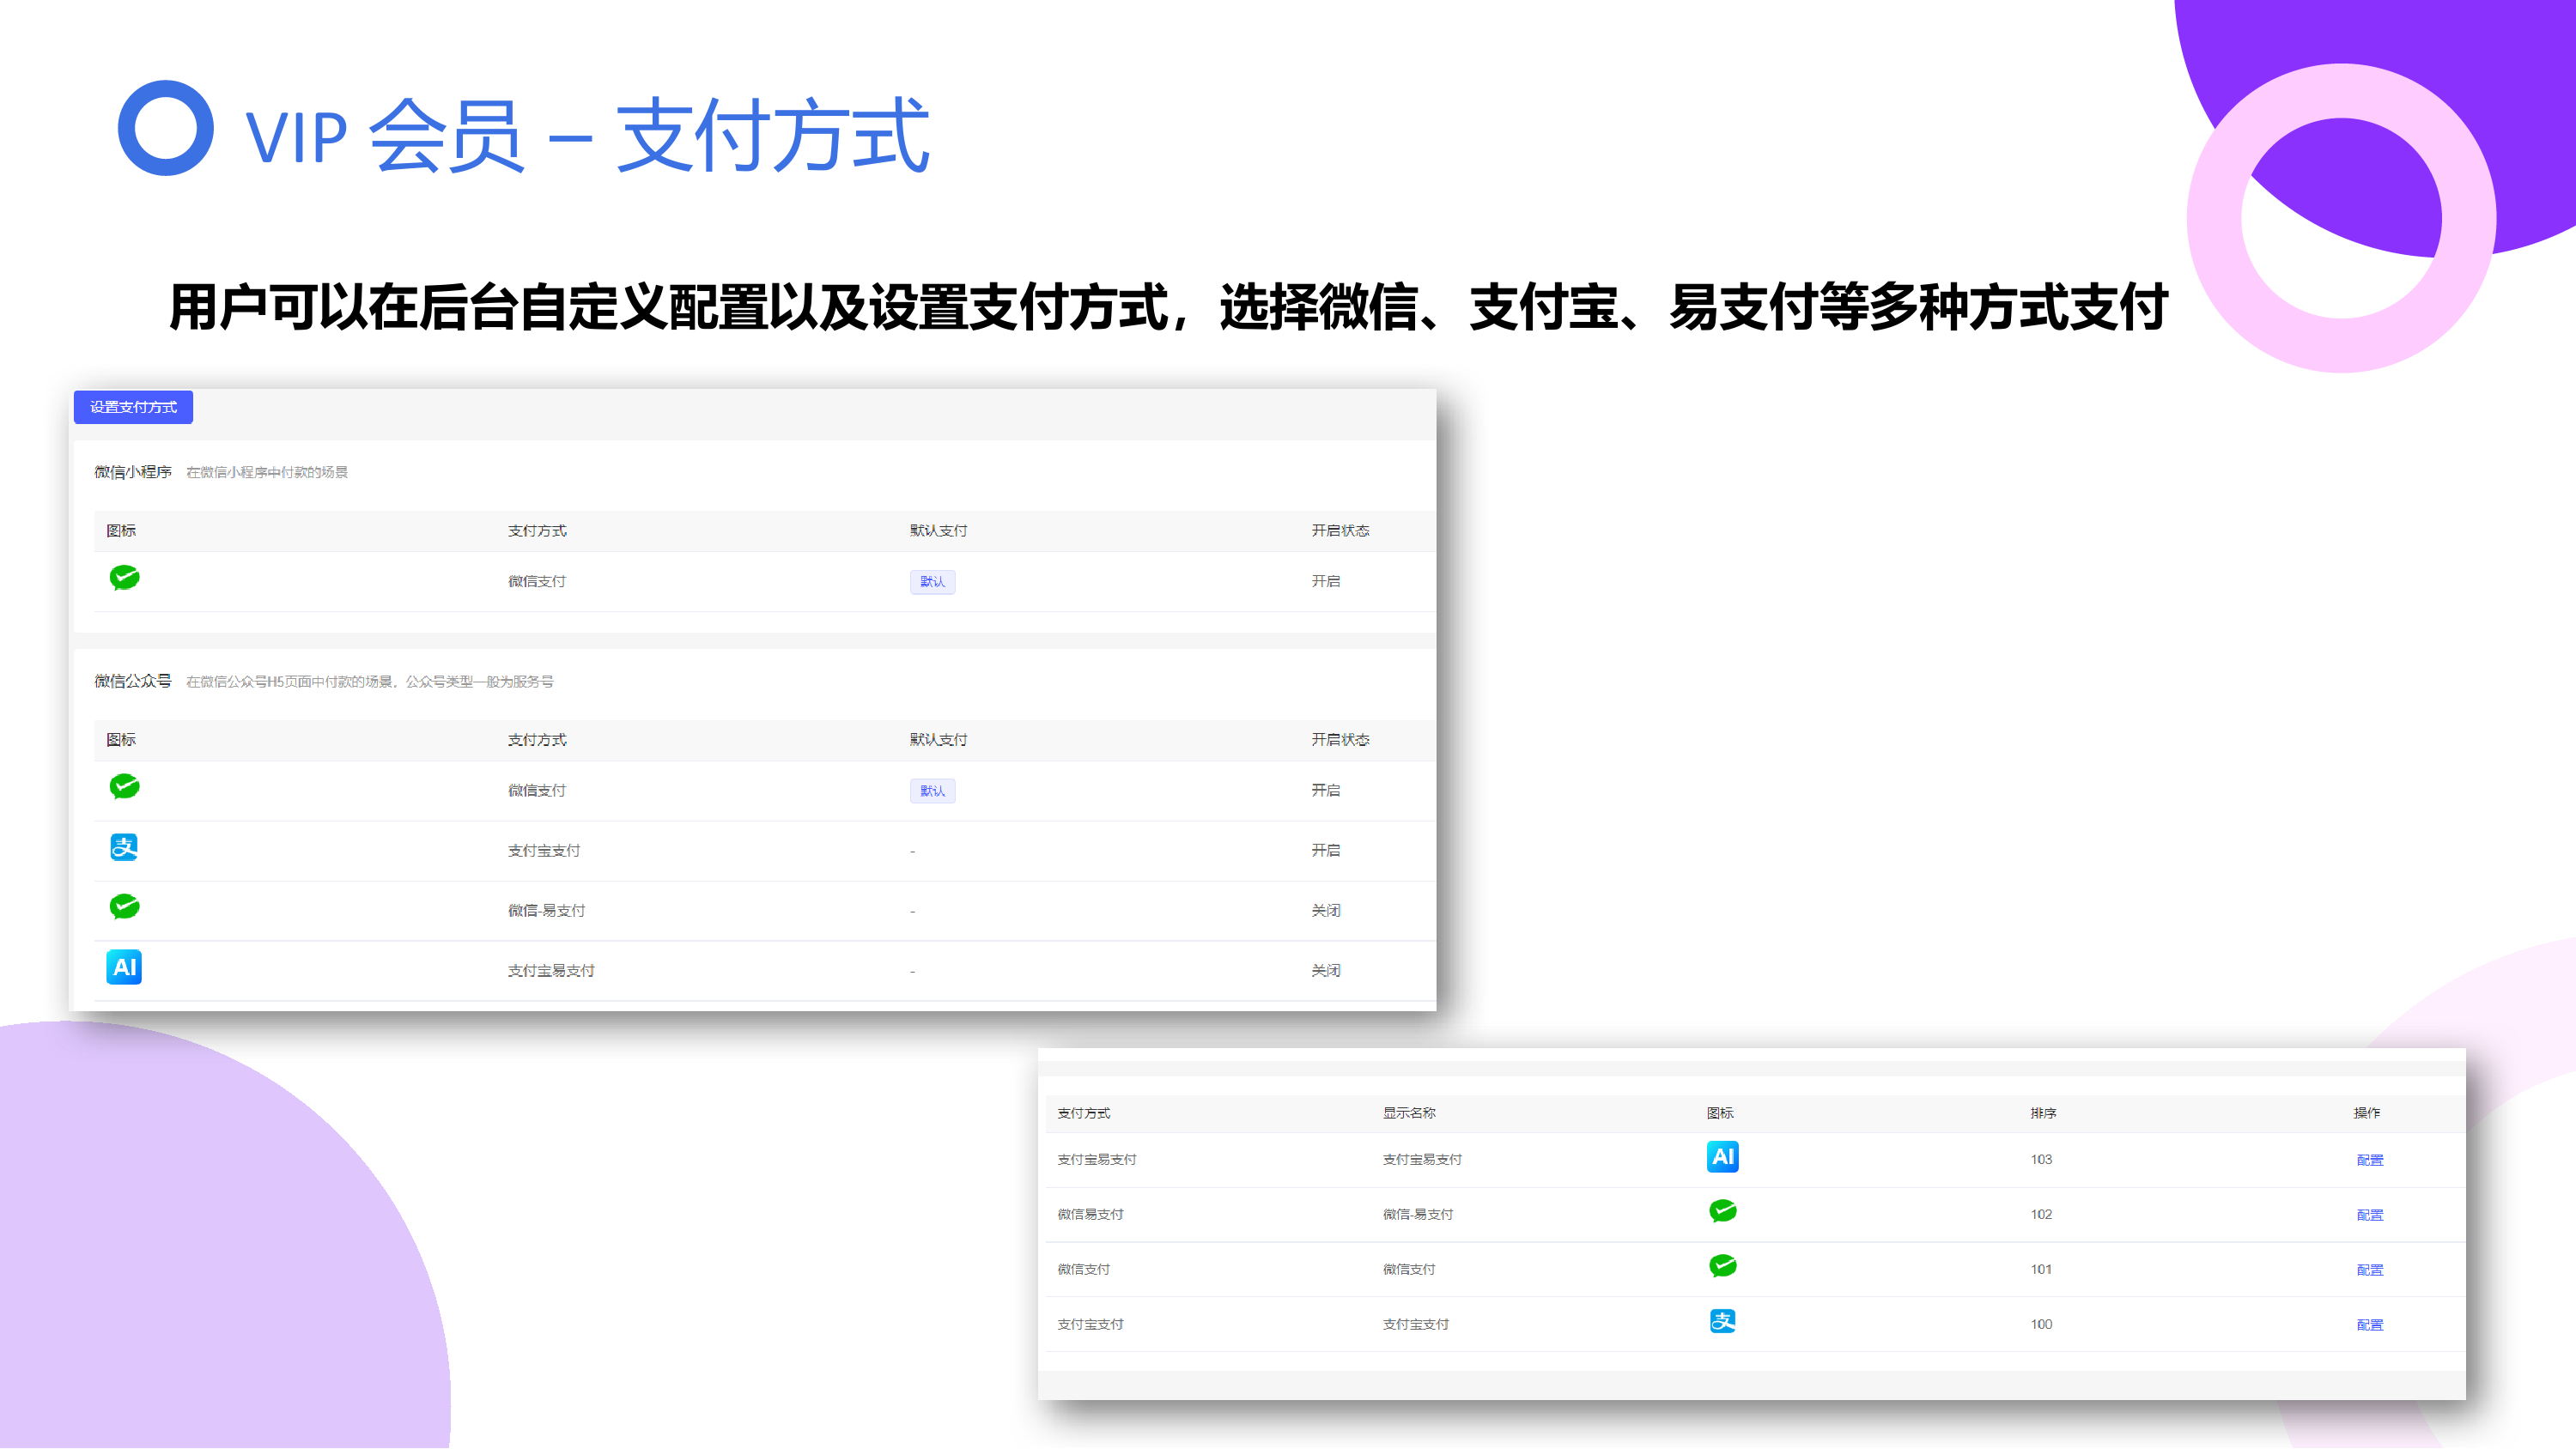Click 关闭 status of 支付宝易支付 row
This screenshot has width=2576, height=1449.
coord(1325,971)
